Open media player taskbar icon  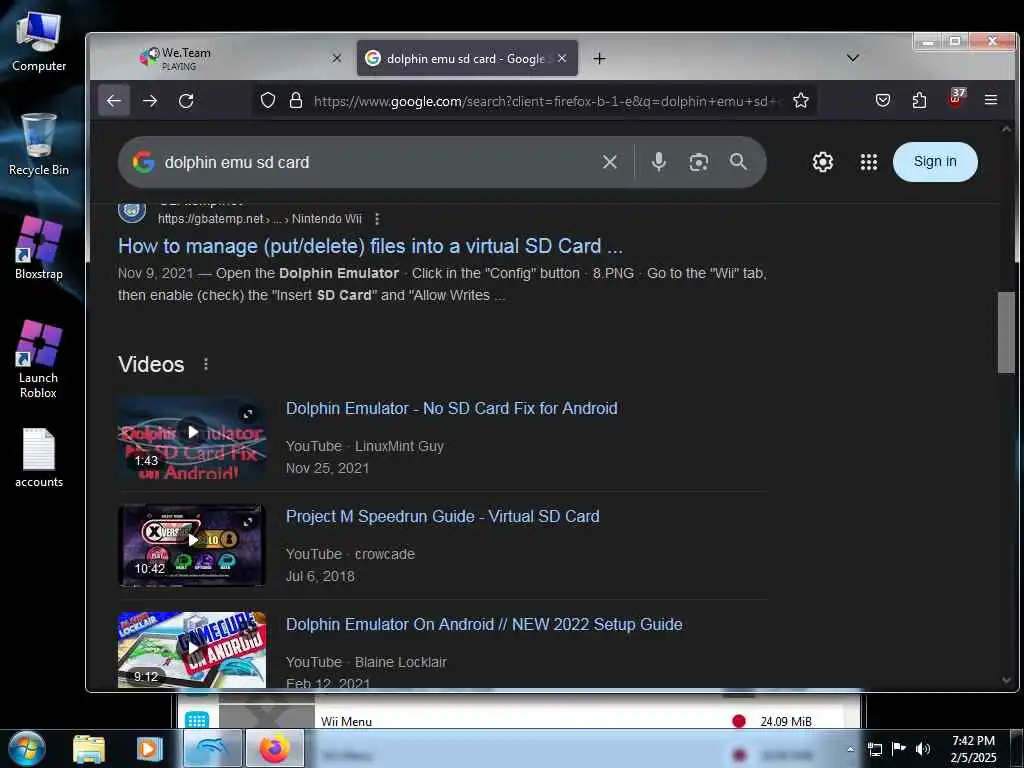149,749
